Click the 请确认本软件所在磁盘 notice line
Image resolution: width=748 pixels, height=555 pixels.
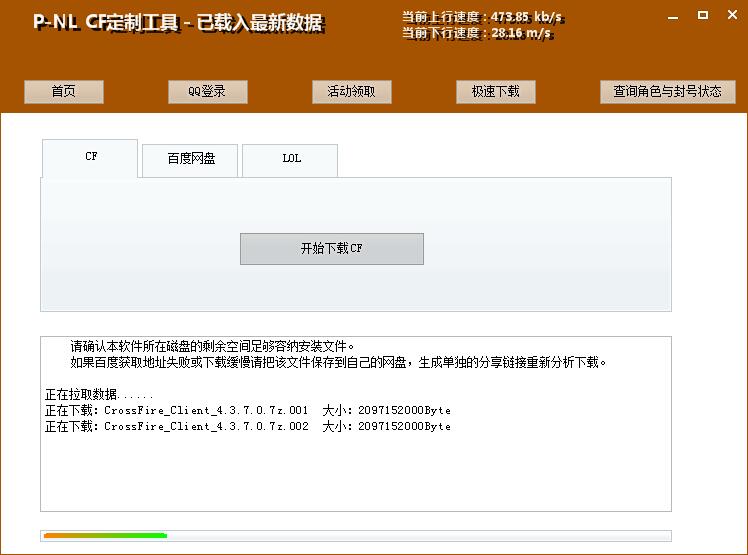coord(212,346)
